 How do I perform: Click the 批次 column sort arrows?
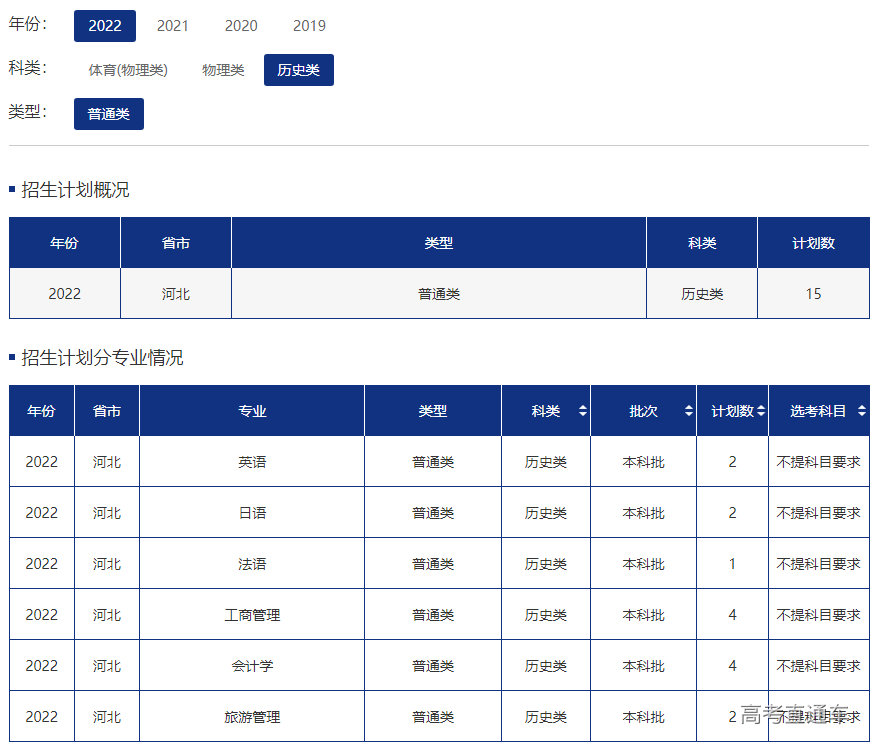[x=688, y=411]
